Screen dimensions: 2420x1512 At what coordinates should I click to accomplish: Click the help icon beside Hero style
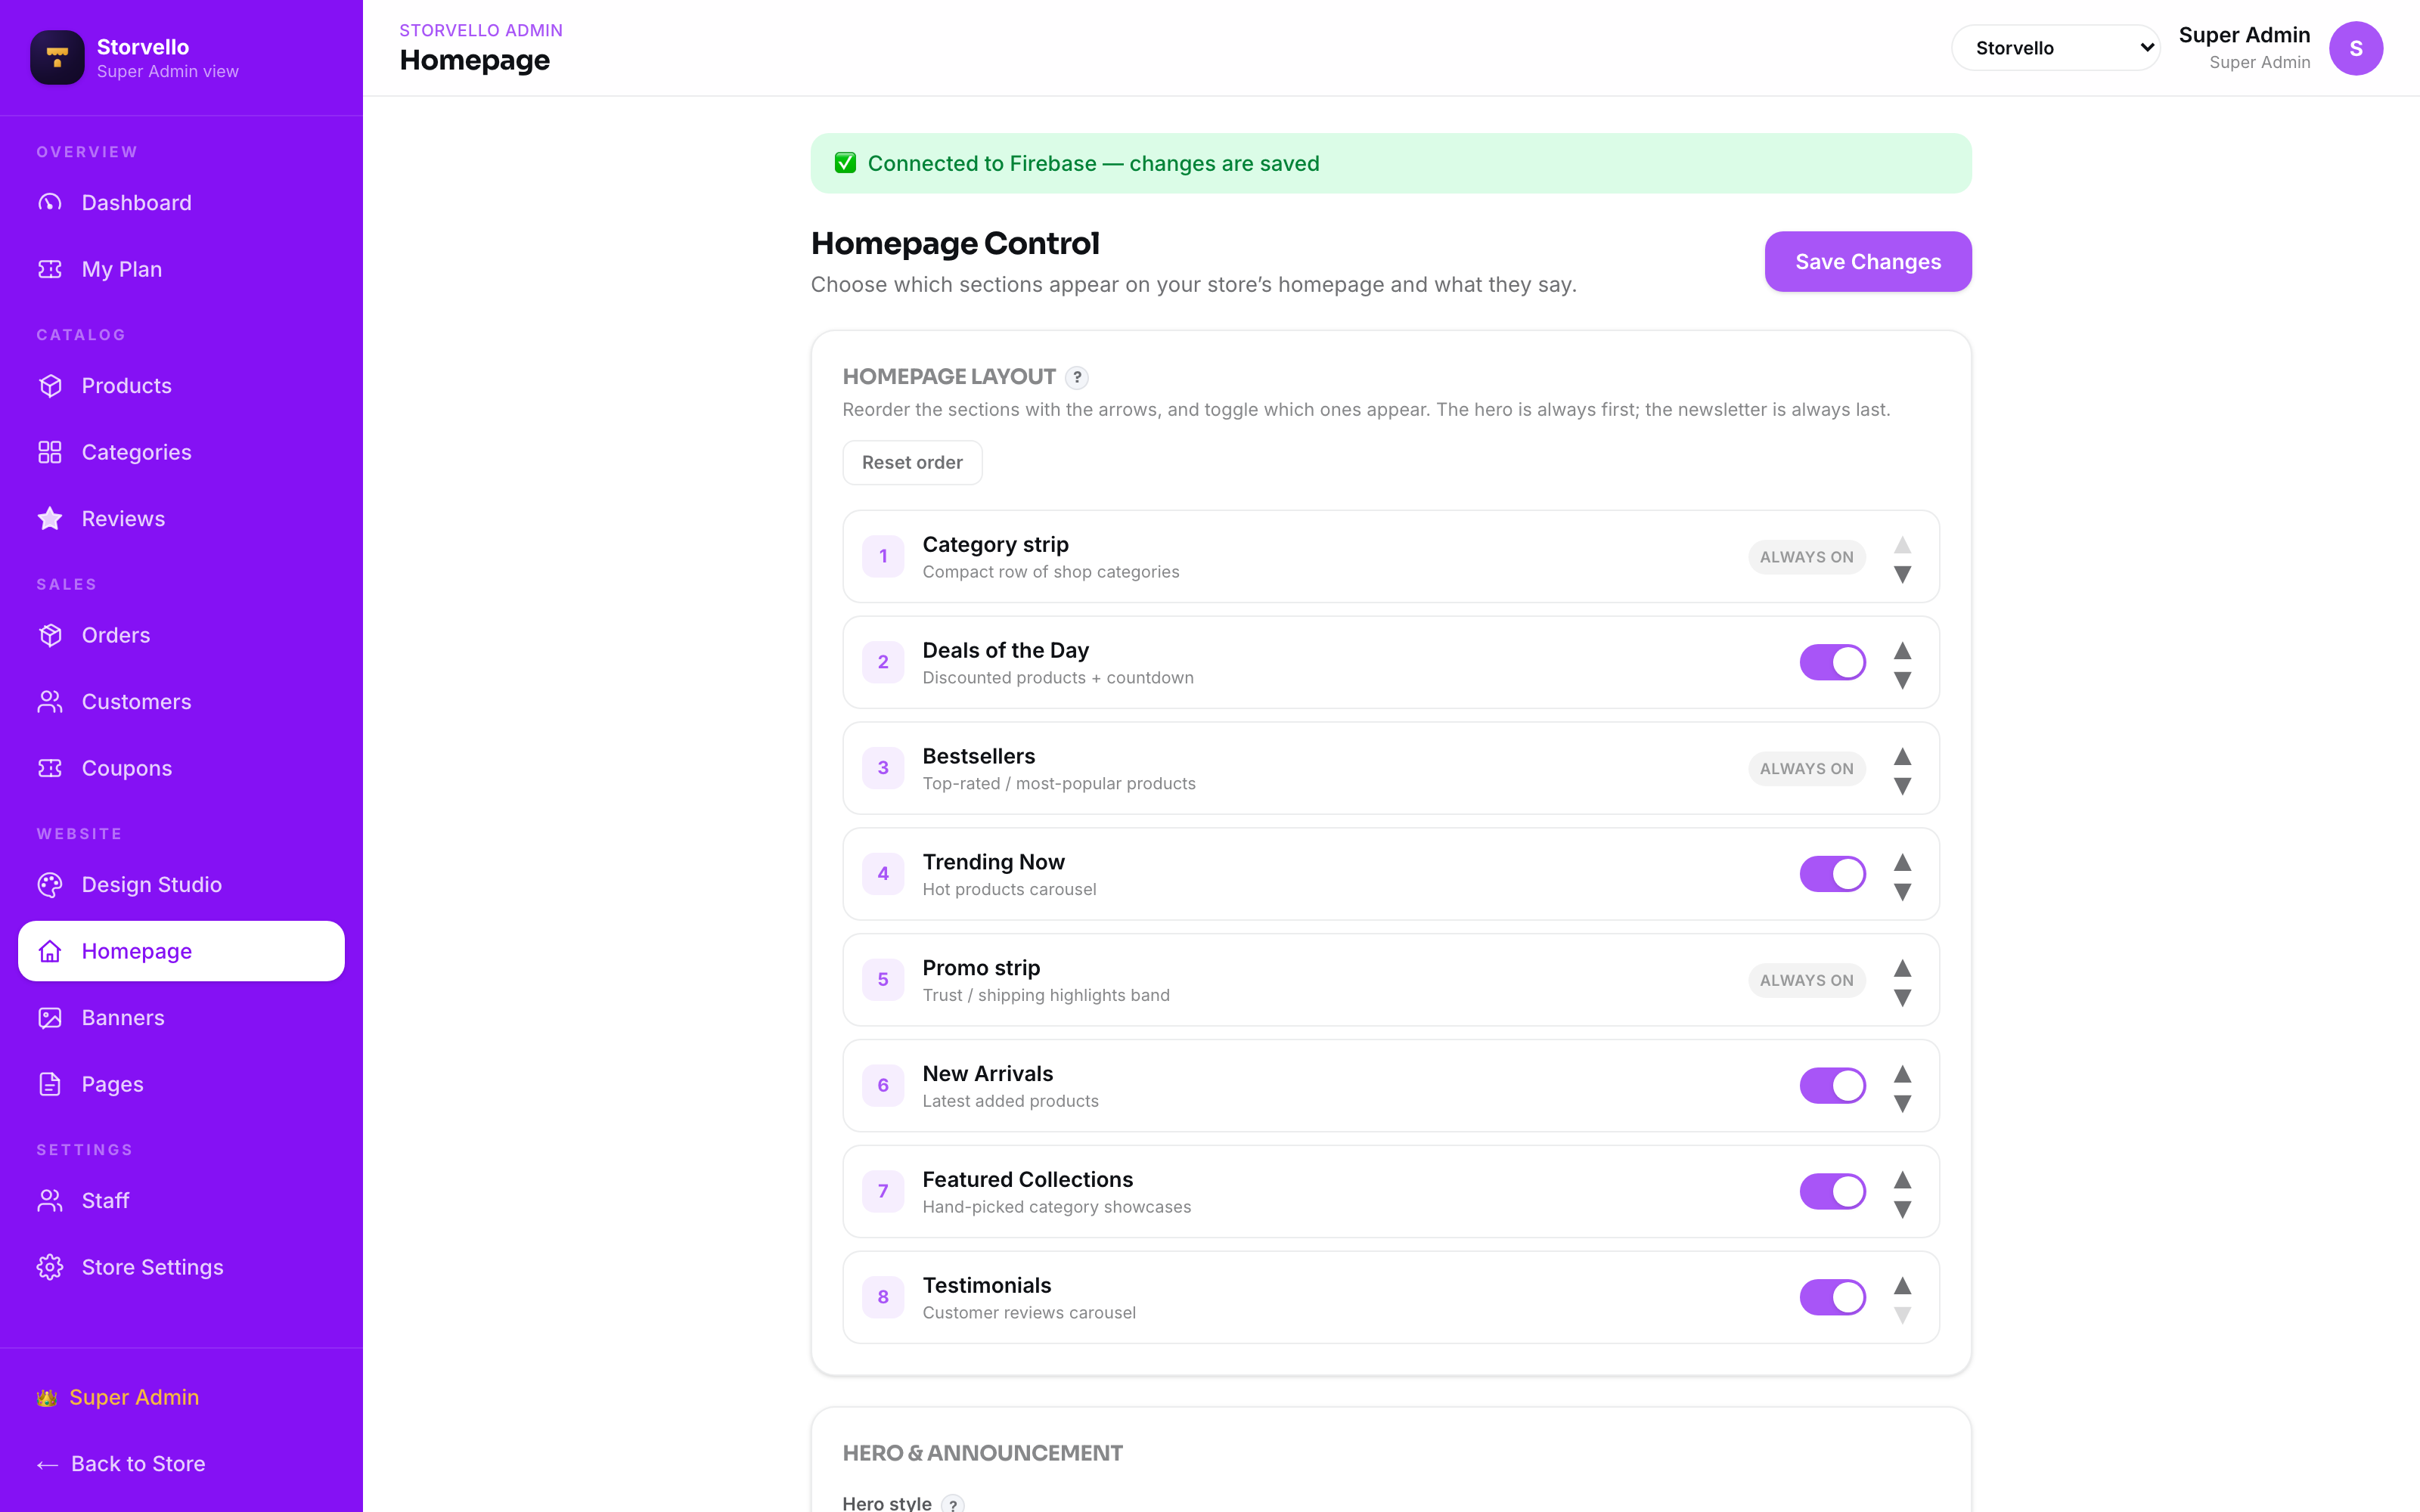tap(953, 1504)
